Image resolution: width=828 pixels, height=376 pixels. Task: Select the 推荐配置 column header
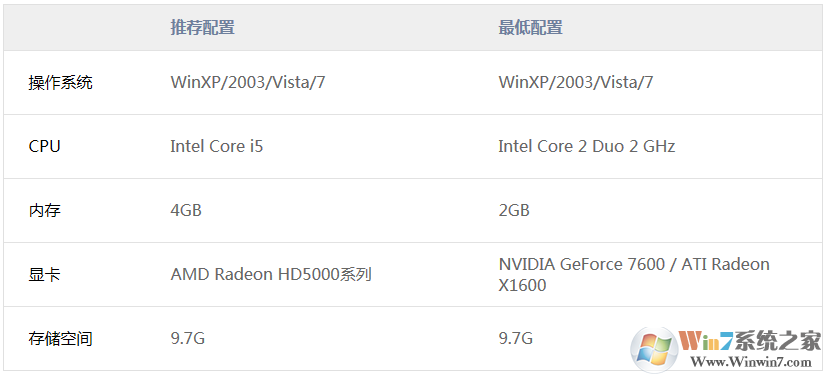point(202,27)
